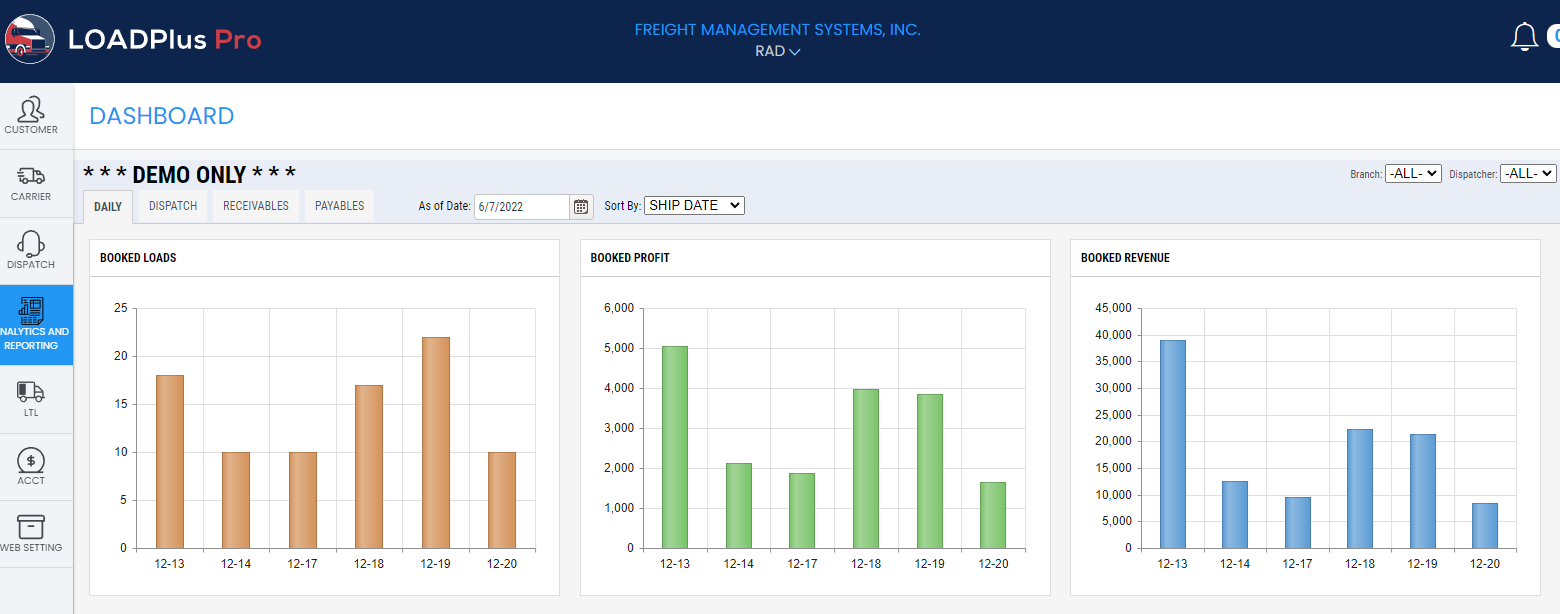This screenshot has height=614, width=1560.
Task: Expand the RAD dropdown in the header
Action: 777,51
